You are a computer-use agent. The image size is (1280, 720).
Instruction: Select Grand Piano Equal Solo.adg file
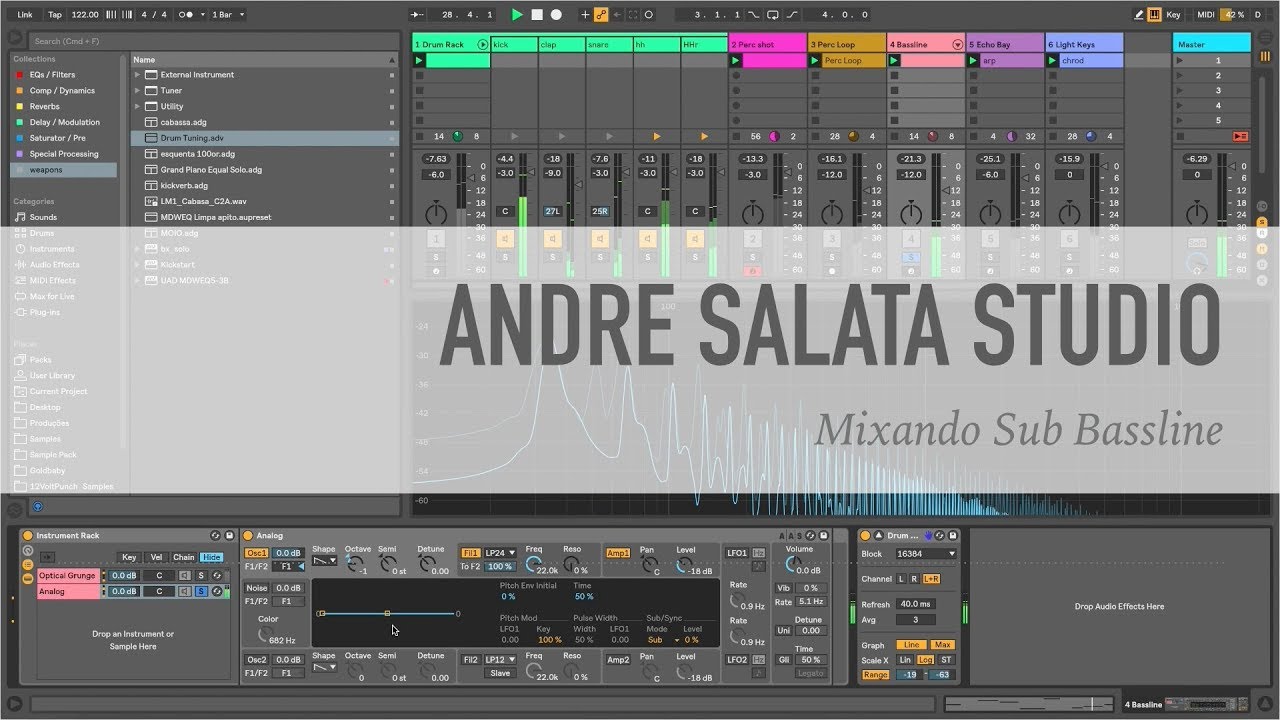(x=210, y=170)
